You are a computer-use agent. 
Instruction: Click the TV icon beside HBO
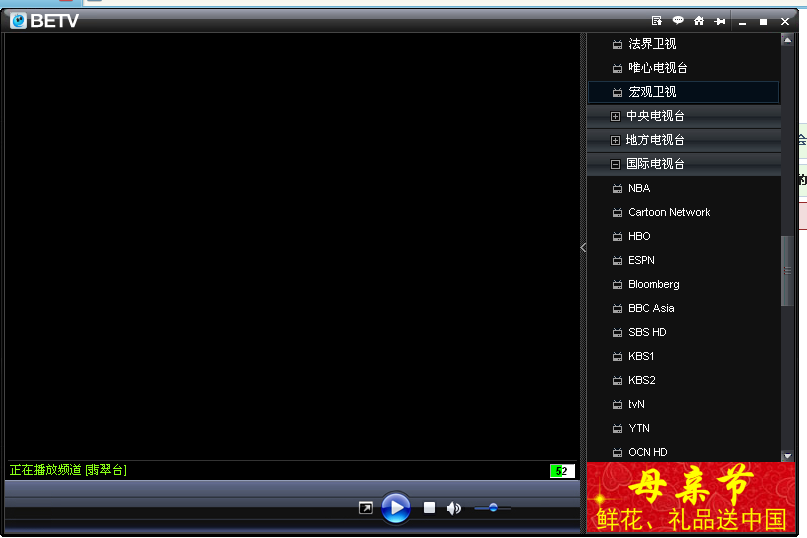617,237
